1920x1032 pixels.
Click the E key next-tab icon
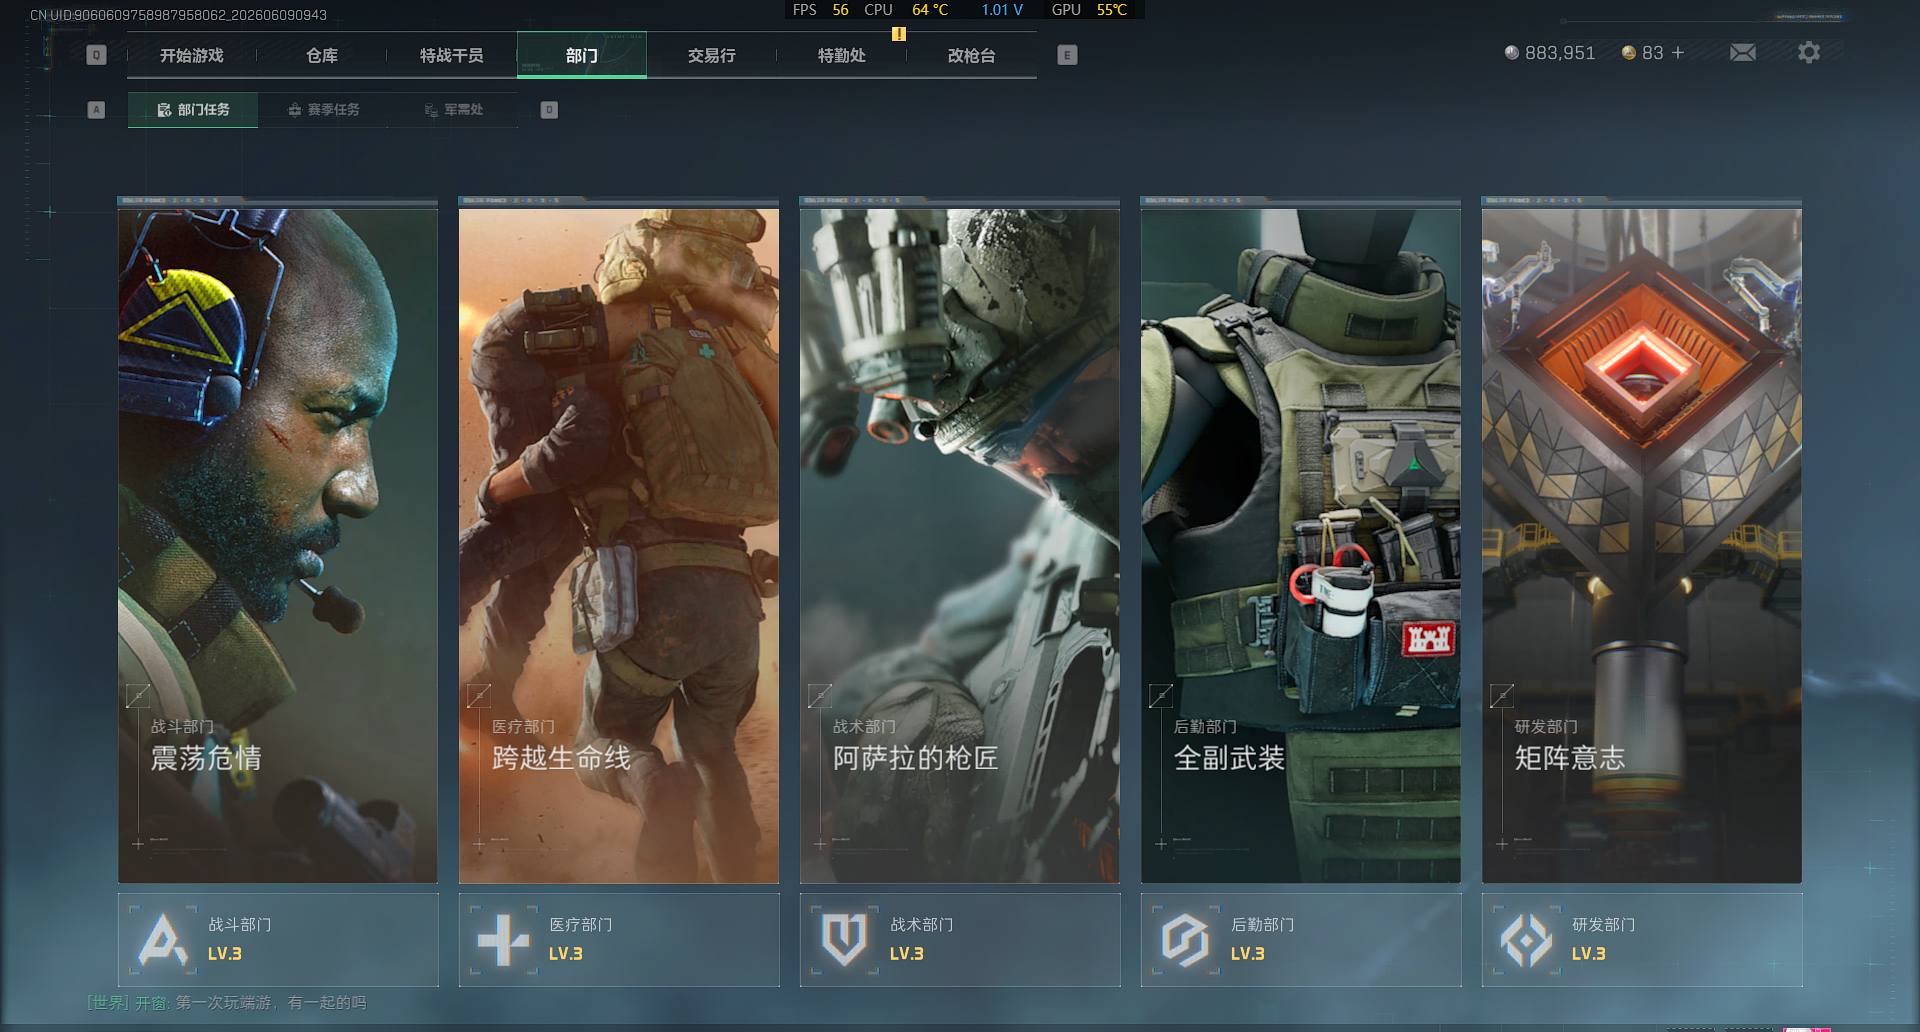click(x=1067, y=55)
